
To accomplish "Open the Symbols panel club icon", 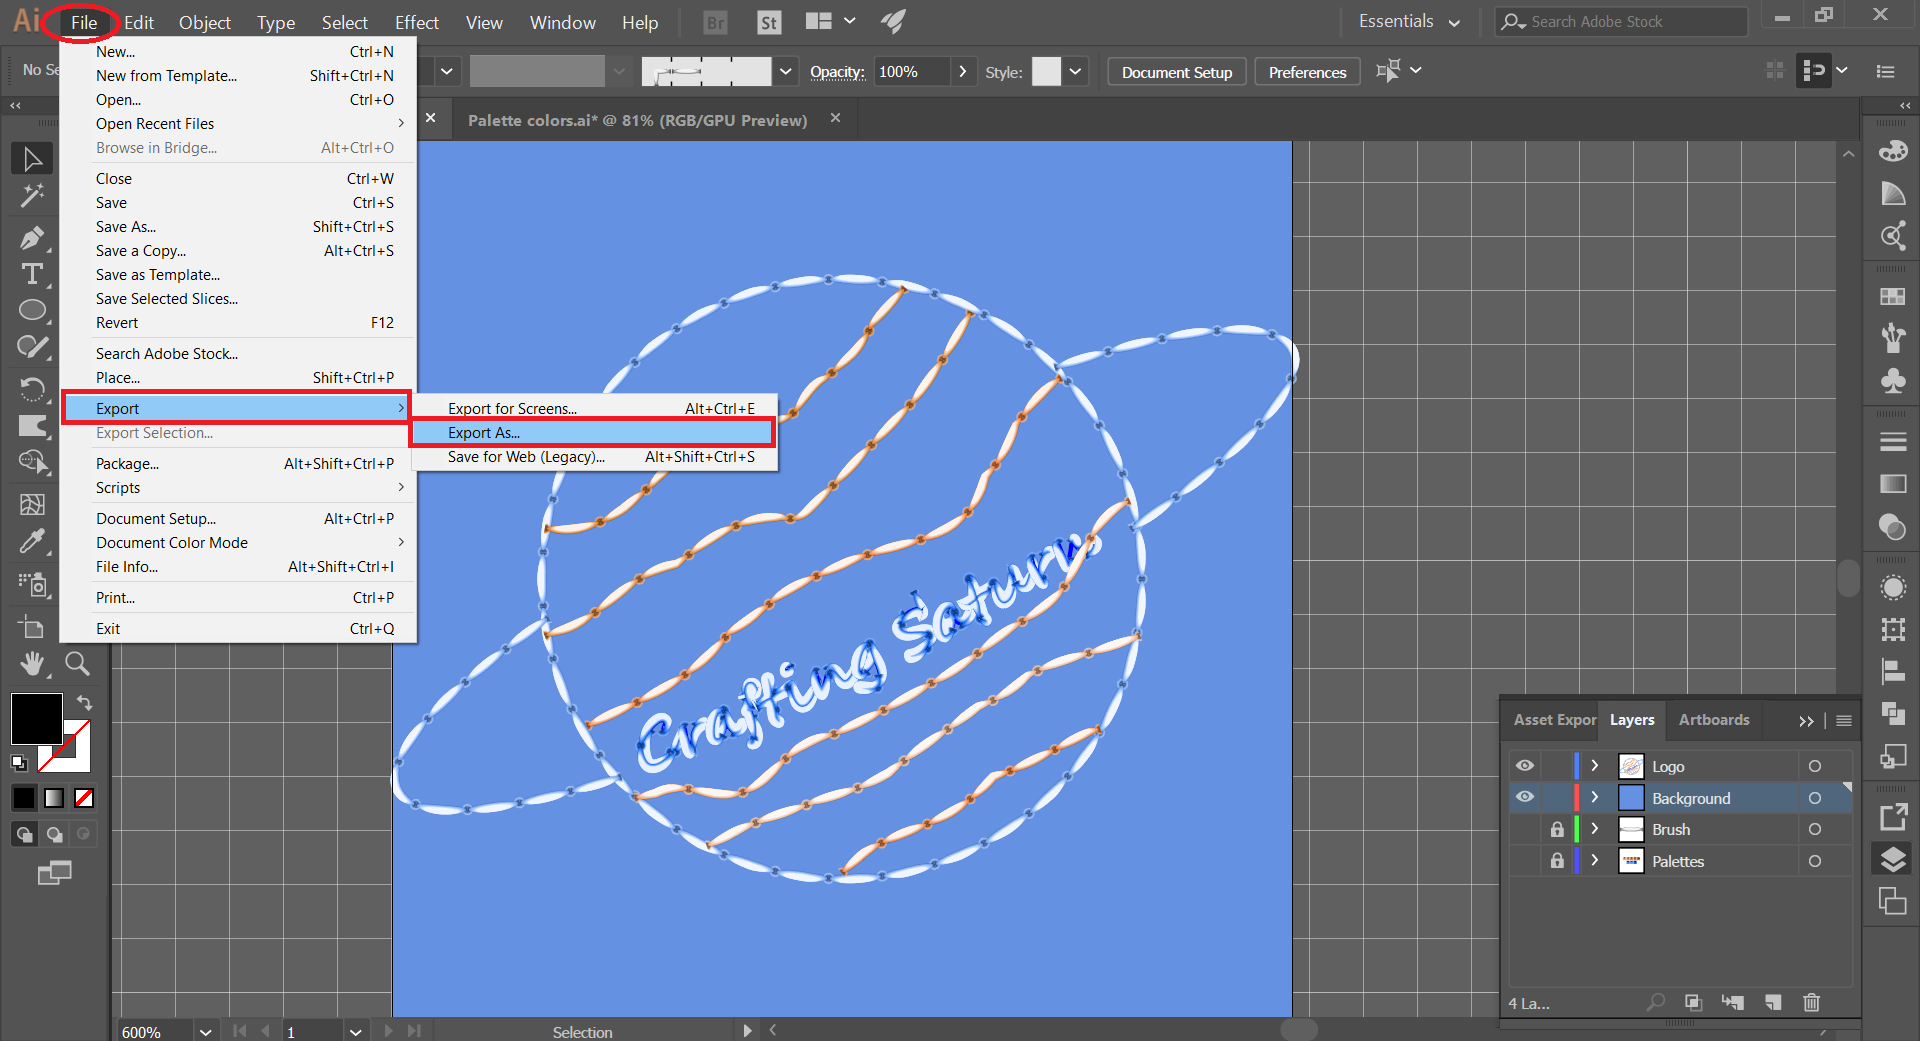I will pyautogui.click(x=1892, y=381).
